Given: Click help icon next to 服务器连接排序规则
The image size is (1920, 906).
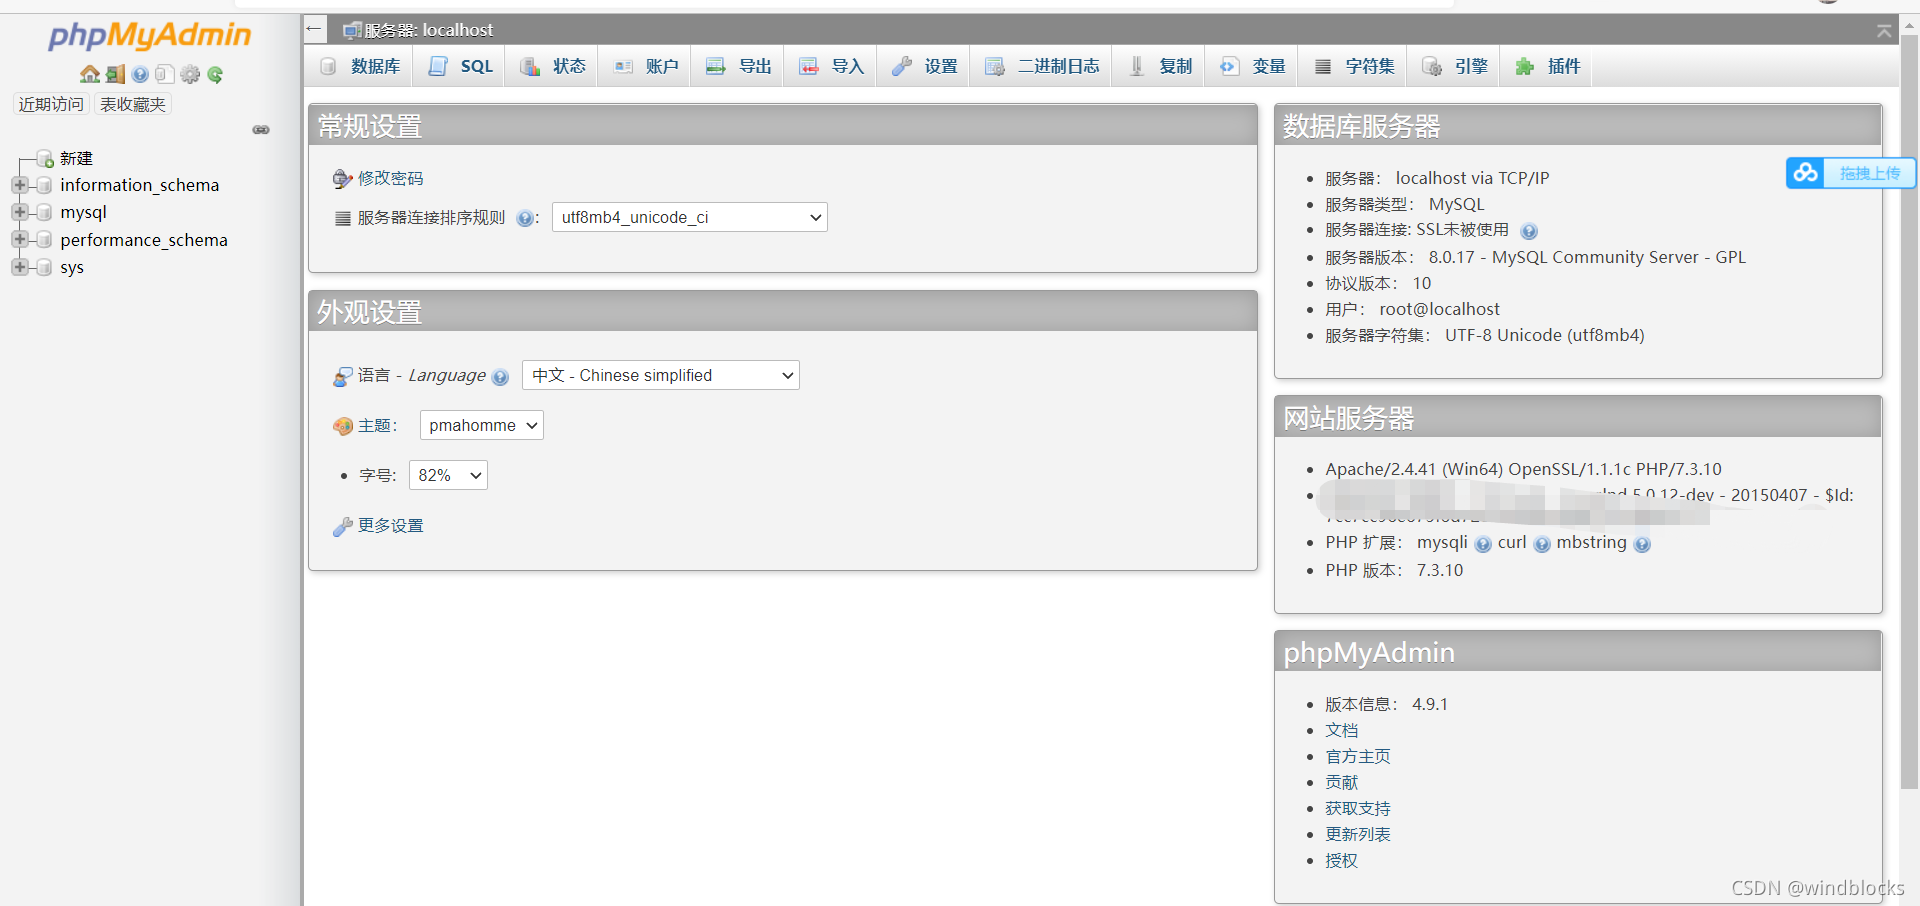Looking at the screenshot, I should tap(525, 218).
